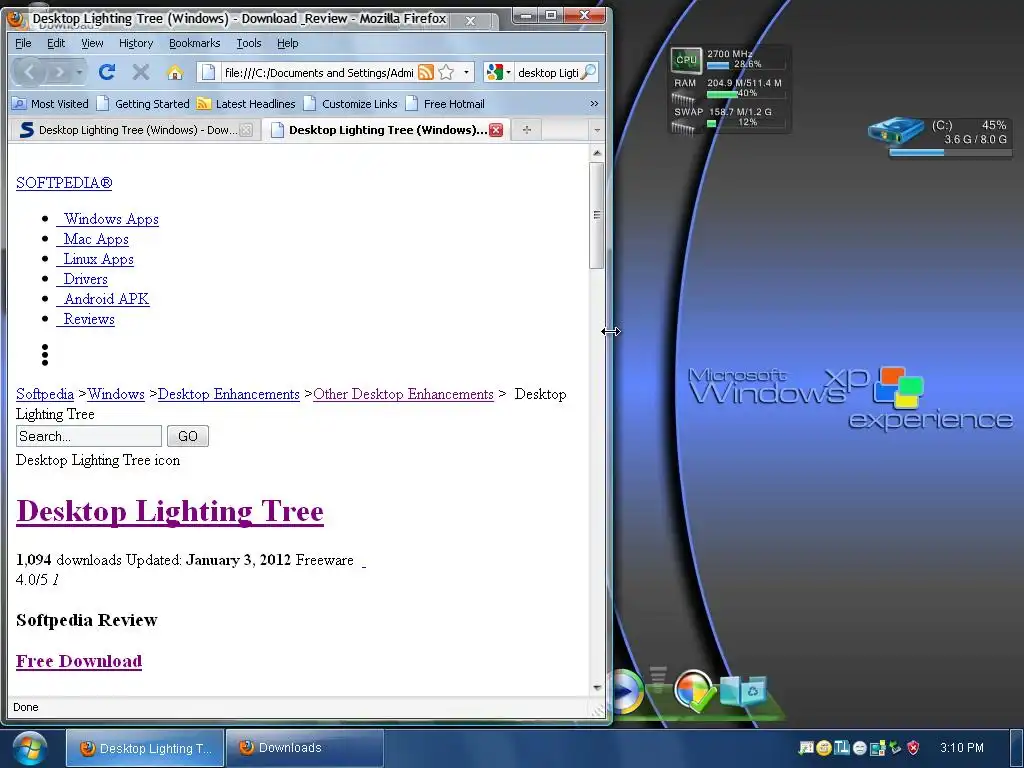Click the Windows logo checkmark dock icon
This screenshot has height=768, width=1024.
694,691
